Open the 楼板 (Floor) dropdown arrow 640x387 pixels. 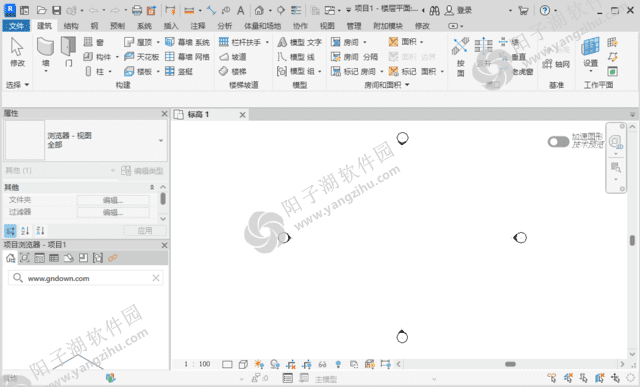tap(158, 71)
